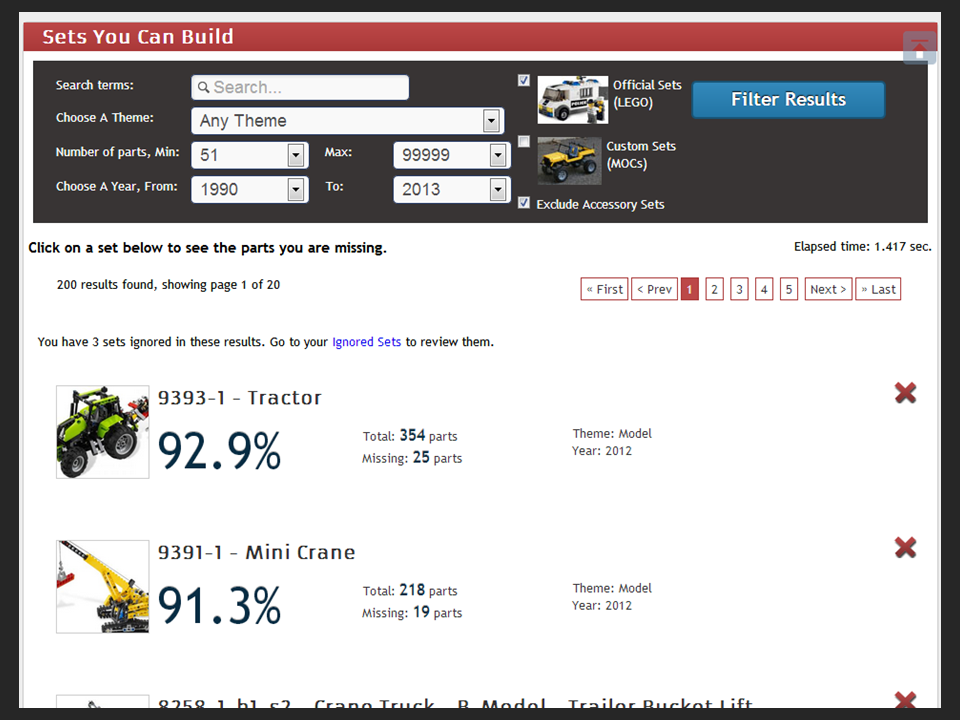Click the Custom Sets (MOCs) label
Viewport: 960px width, 720px height.
(641, 155)
